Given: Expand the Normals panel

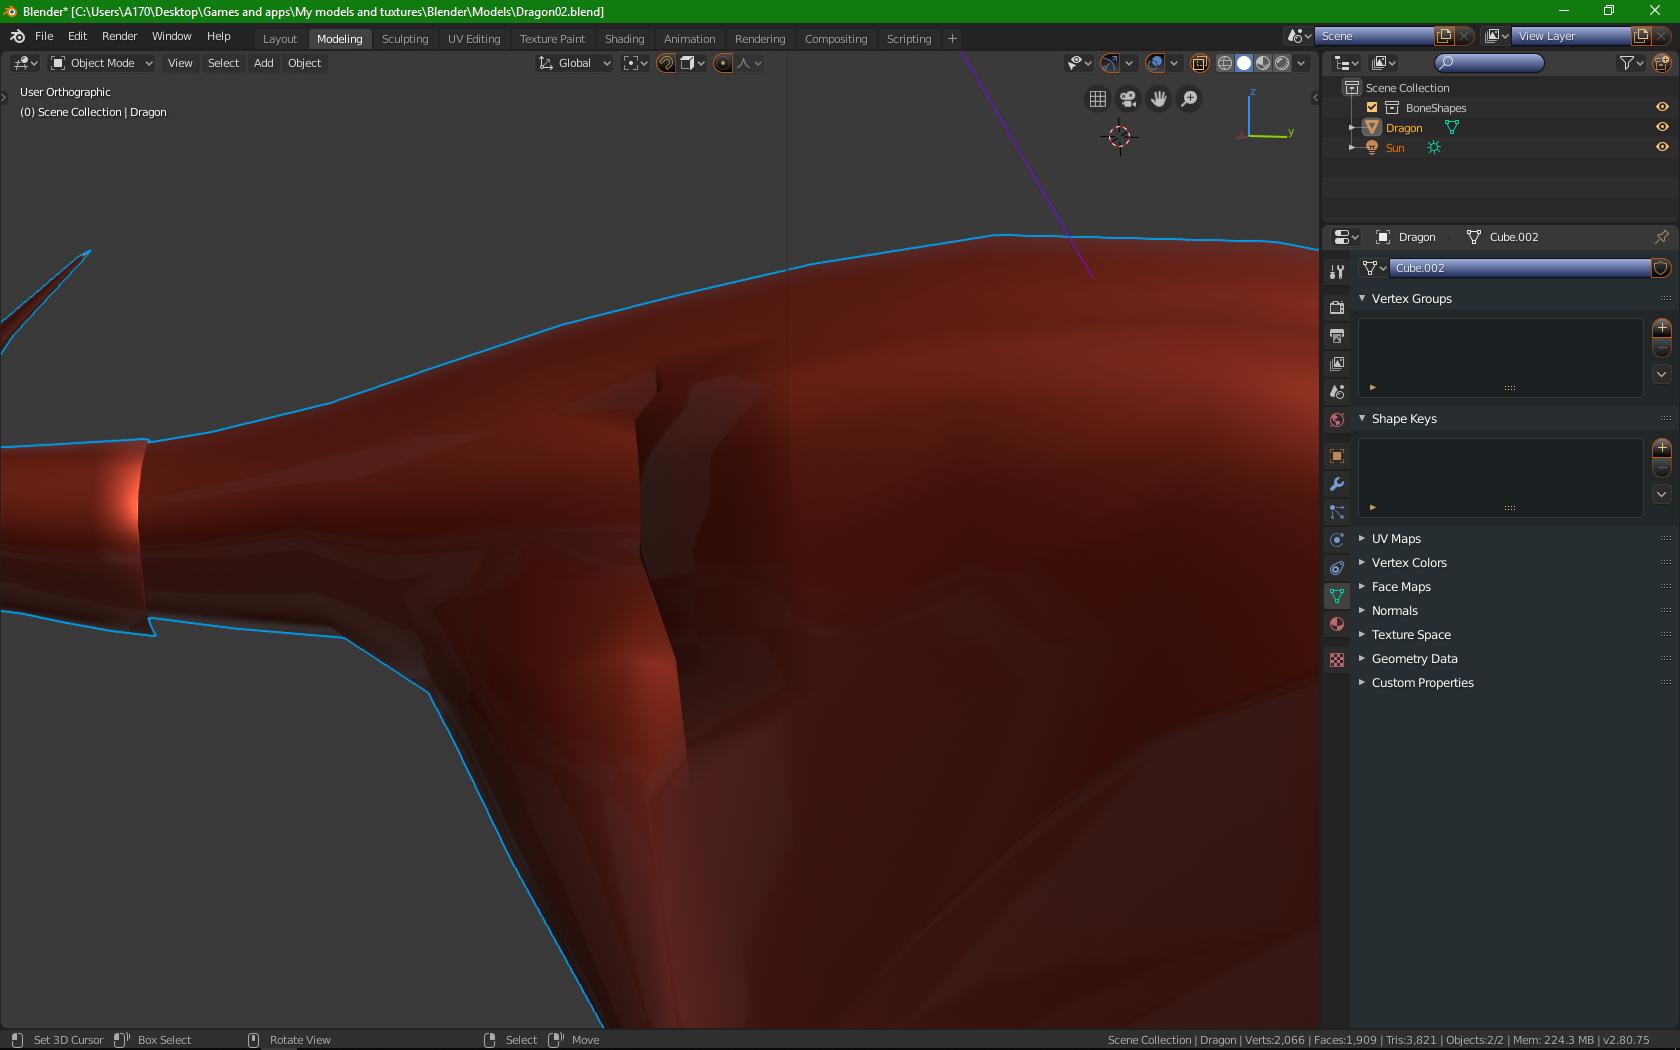Looking at the screenshot, I should click(1362, 610).
